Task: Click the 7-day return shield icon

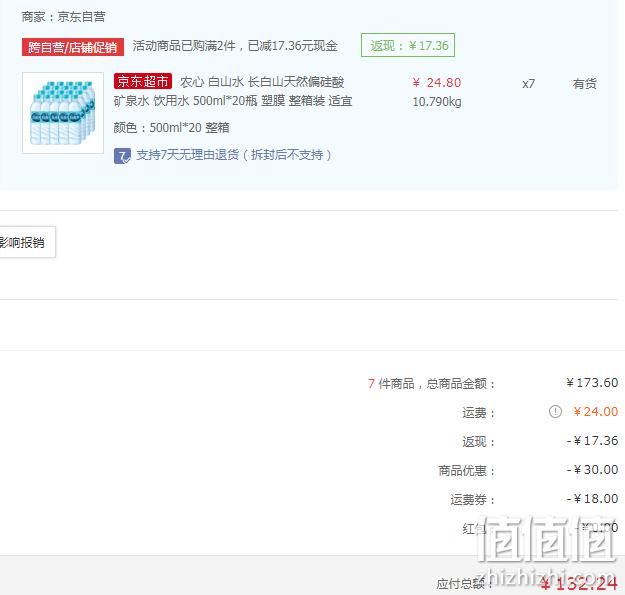Action: 122,156
